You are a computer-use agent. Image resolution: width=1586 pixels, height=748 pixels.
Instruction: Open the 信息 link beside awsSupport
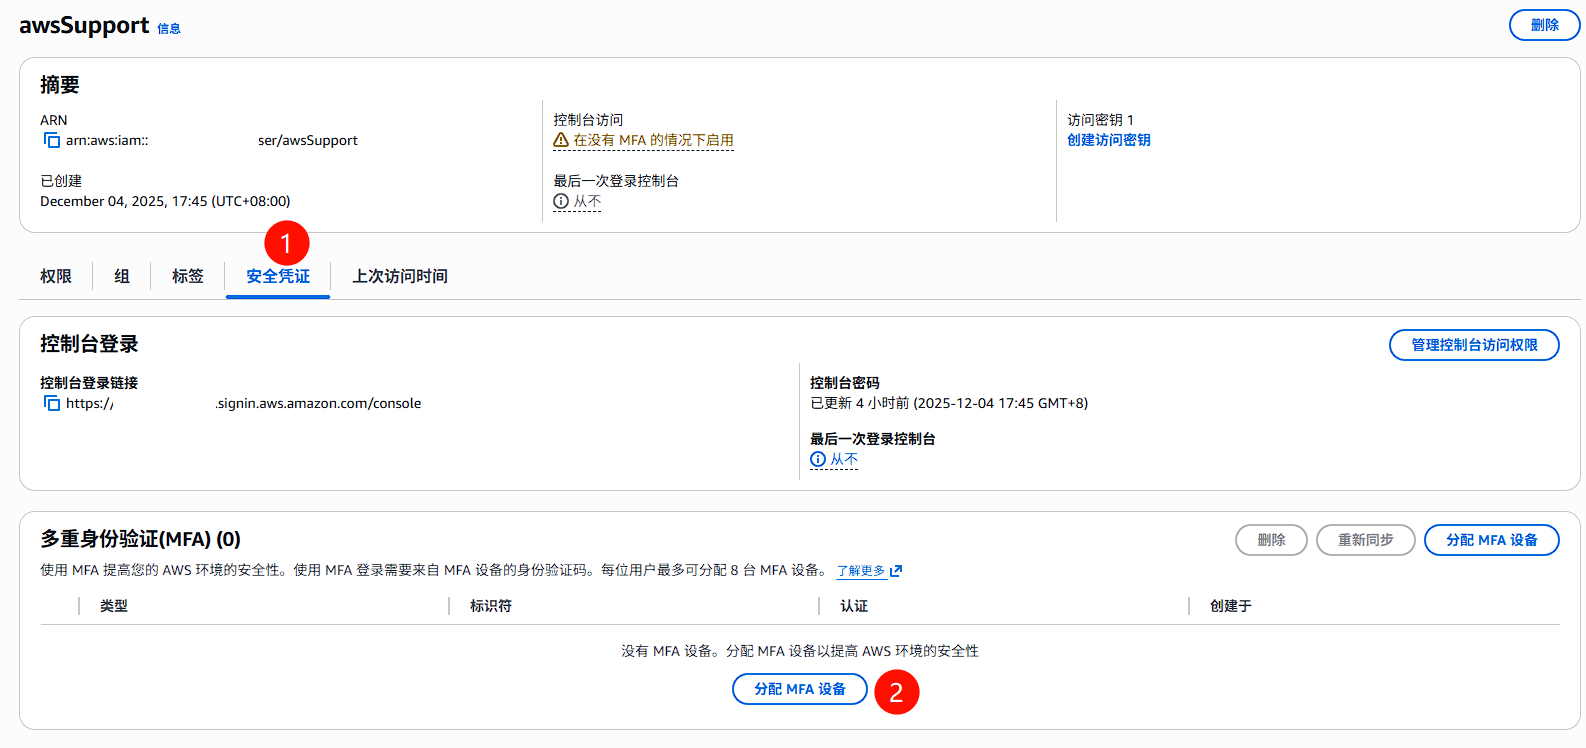pos(169,29)
